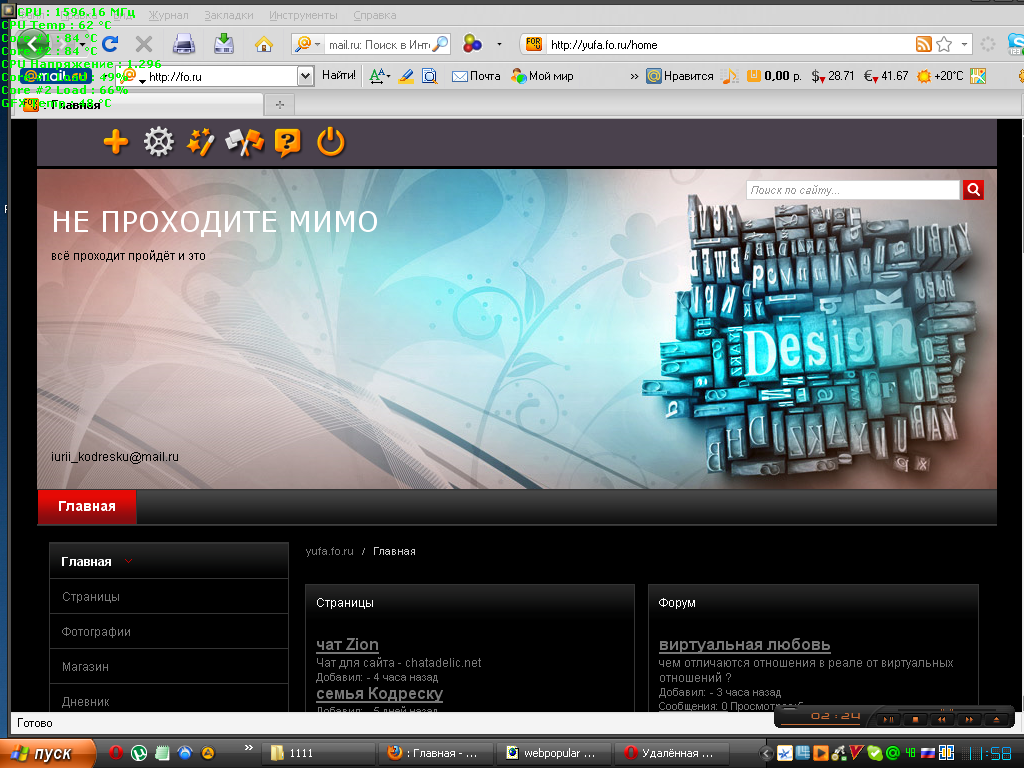Click the RSS feed icon in address bar

pyautogui.click(x=924, y=44)
